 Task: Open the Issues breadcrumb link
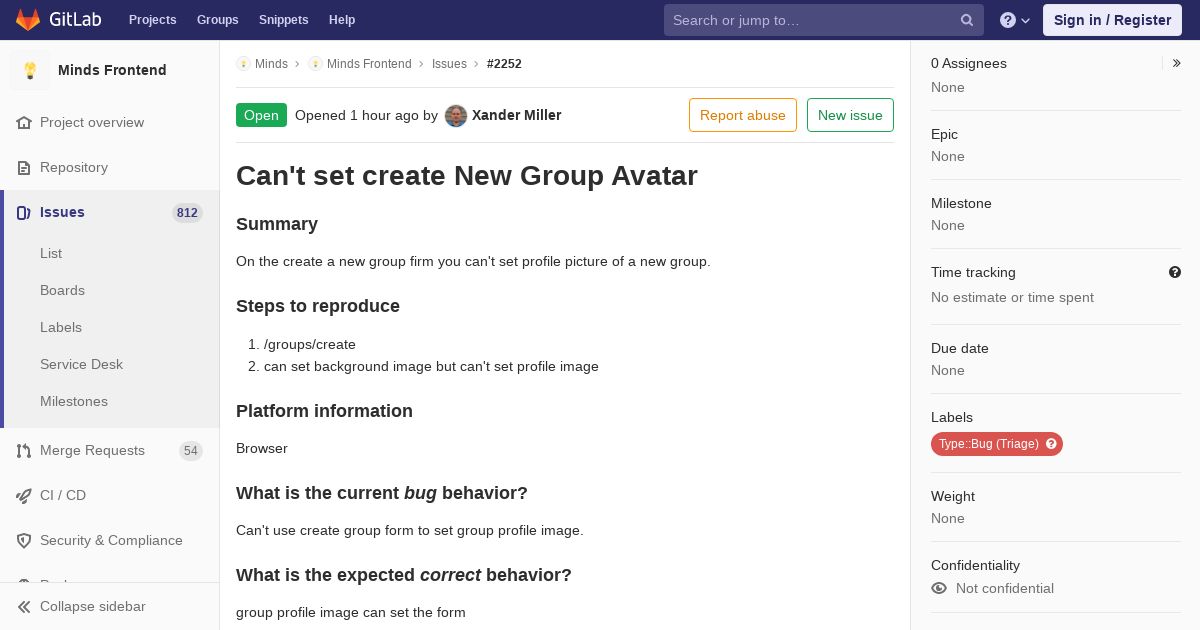(x=449, y=64)
